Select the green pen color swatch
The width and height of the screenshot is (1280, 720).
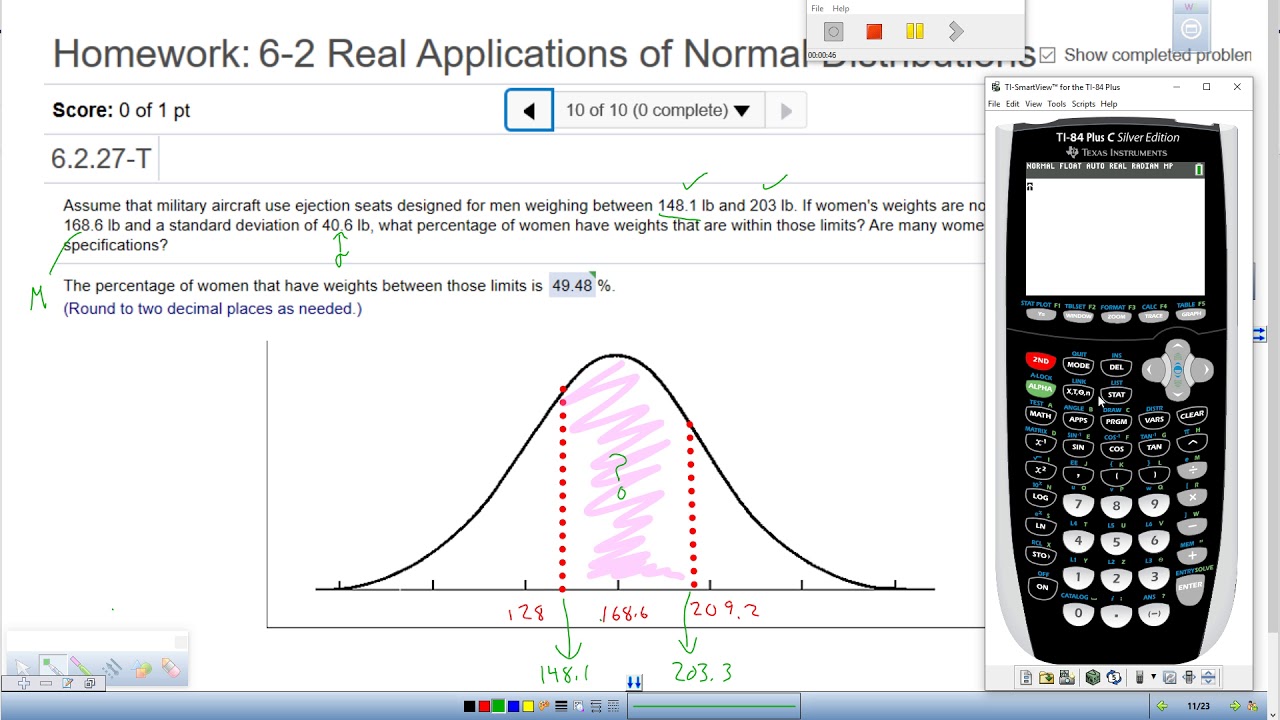[x=498, y=706]
